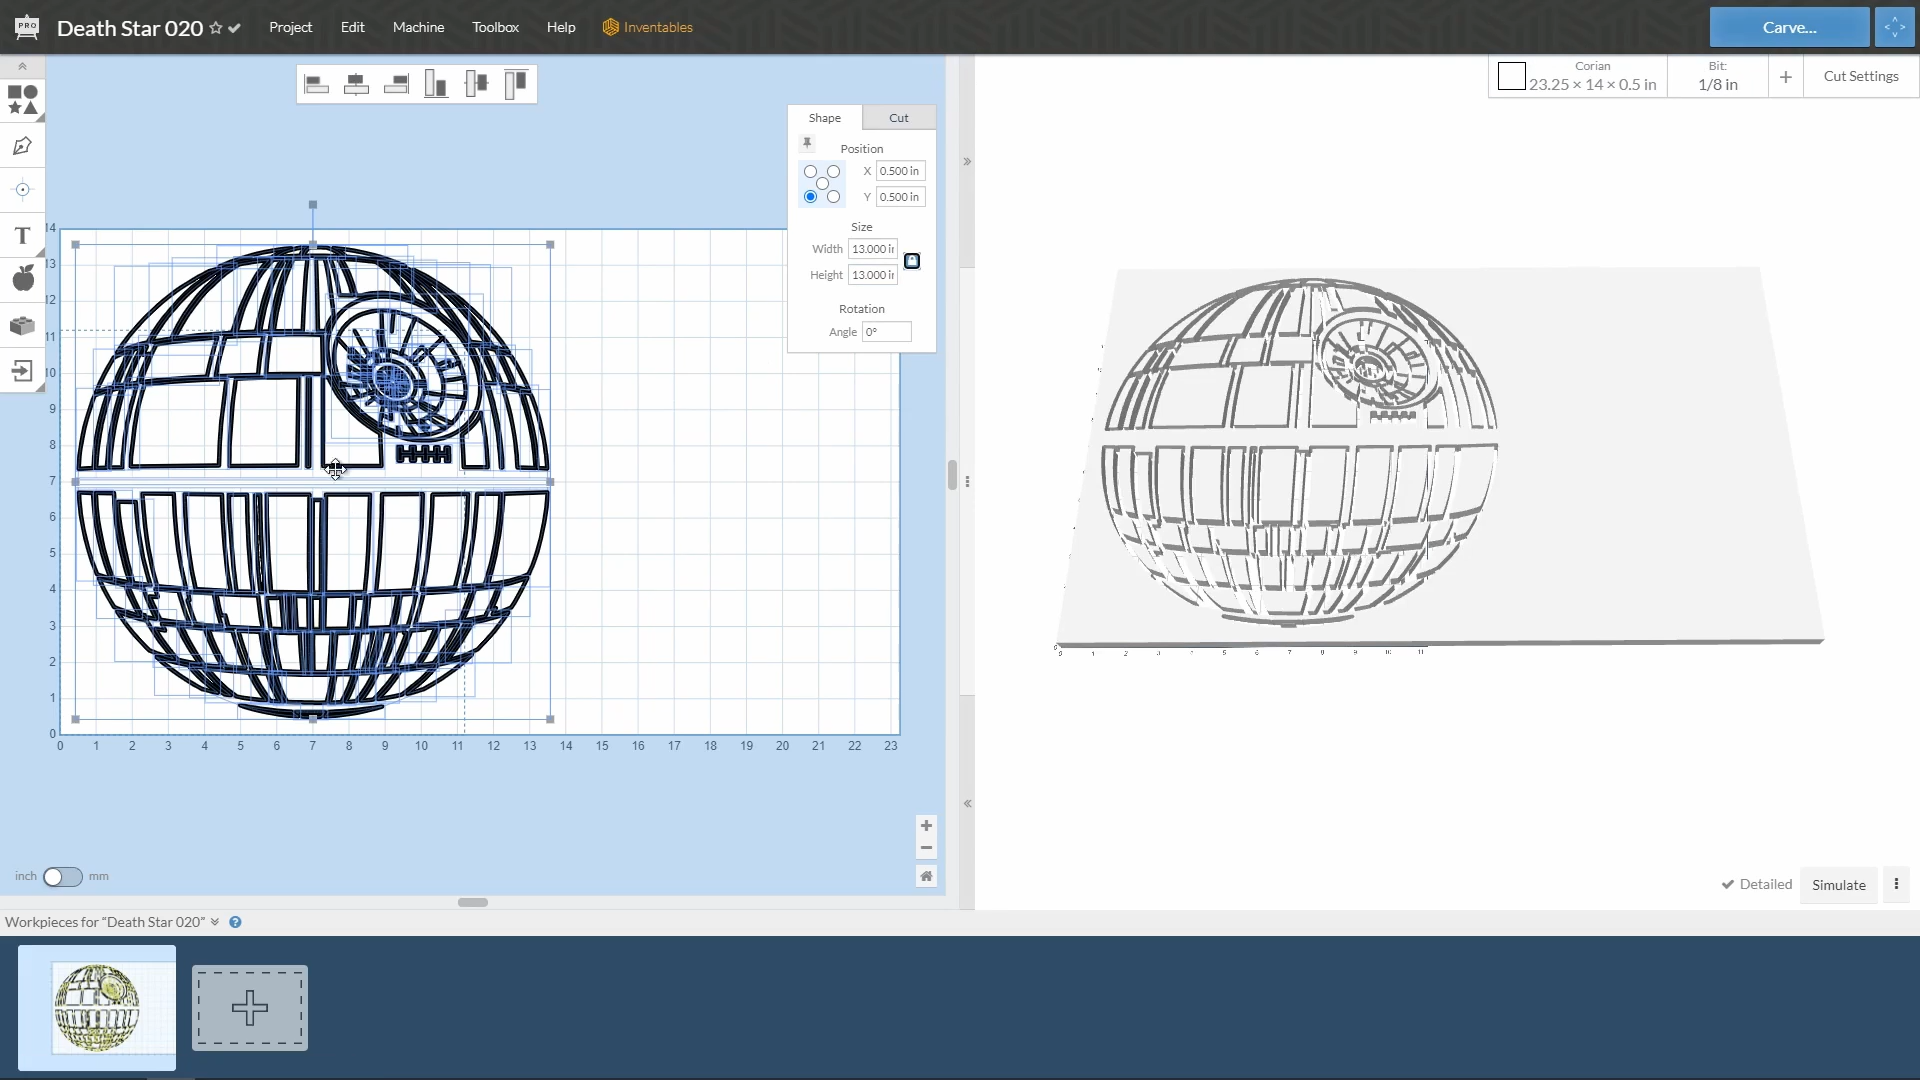Screen dimensions: 1920x1080
Task: Click the Corian material color swatch
Action: coord(1511,77)
